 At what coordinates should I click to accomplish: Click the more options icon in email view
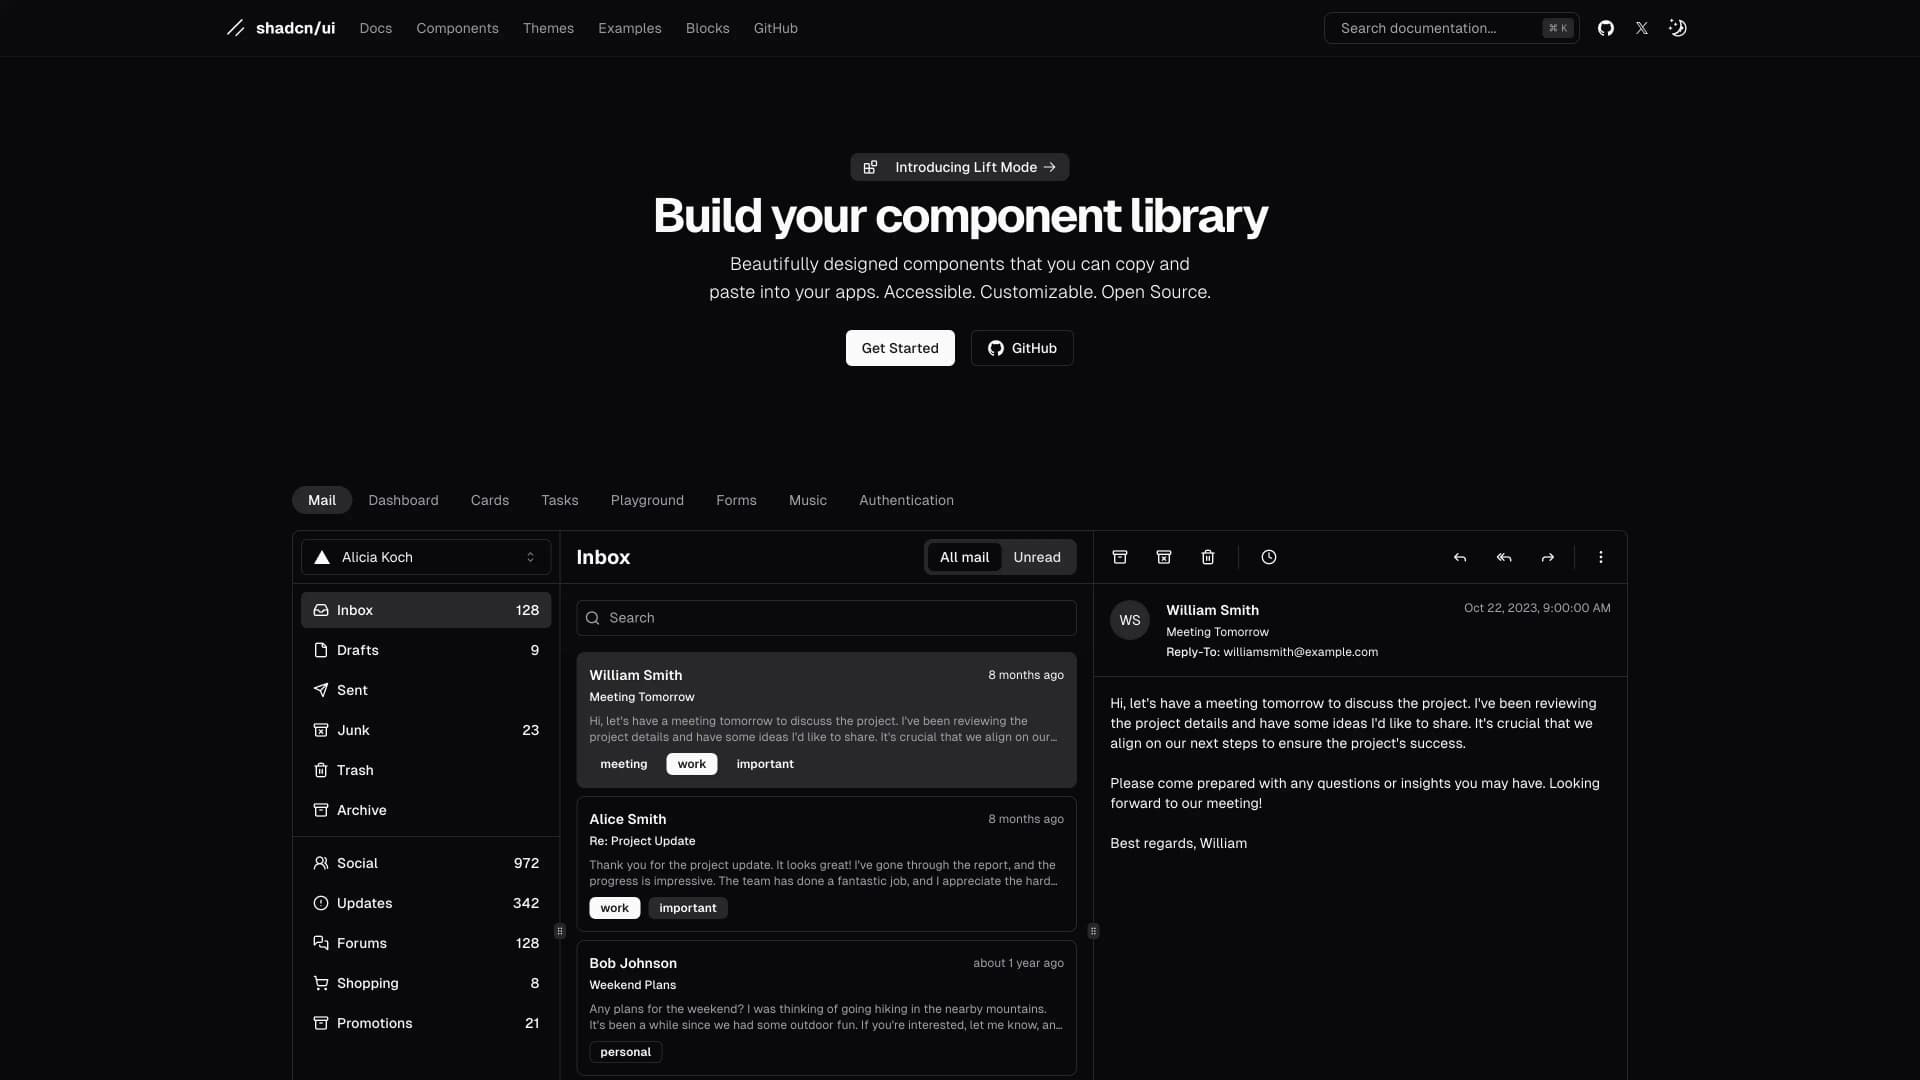(x=1602, y=558)
